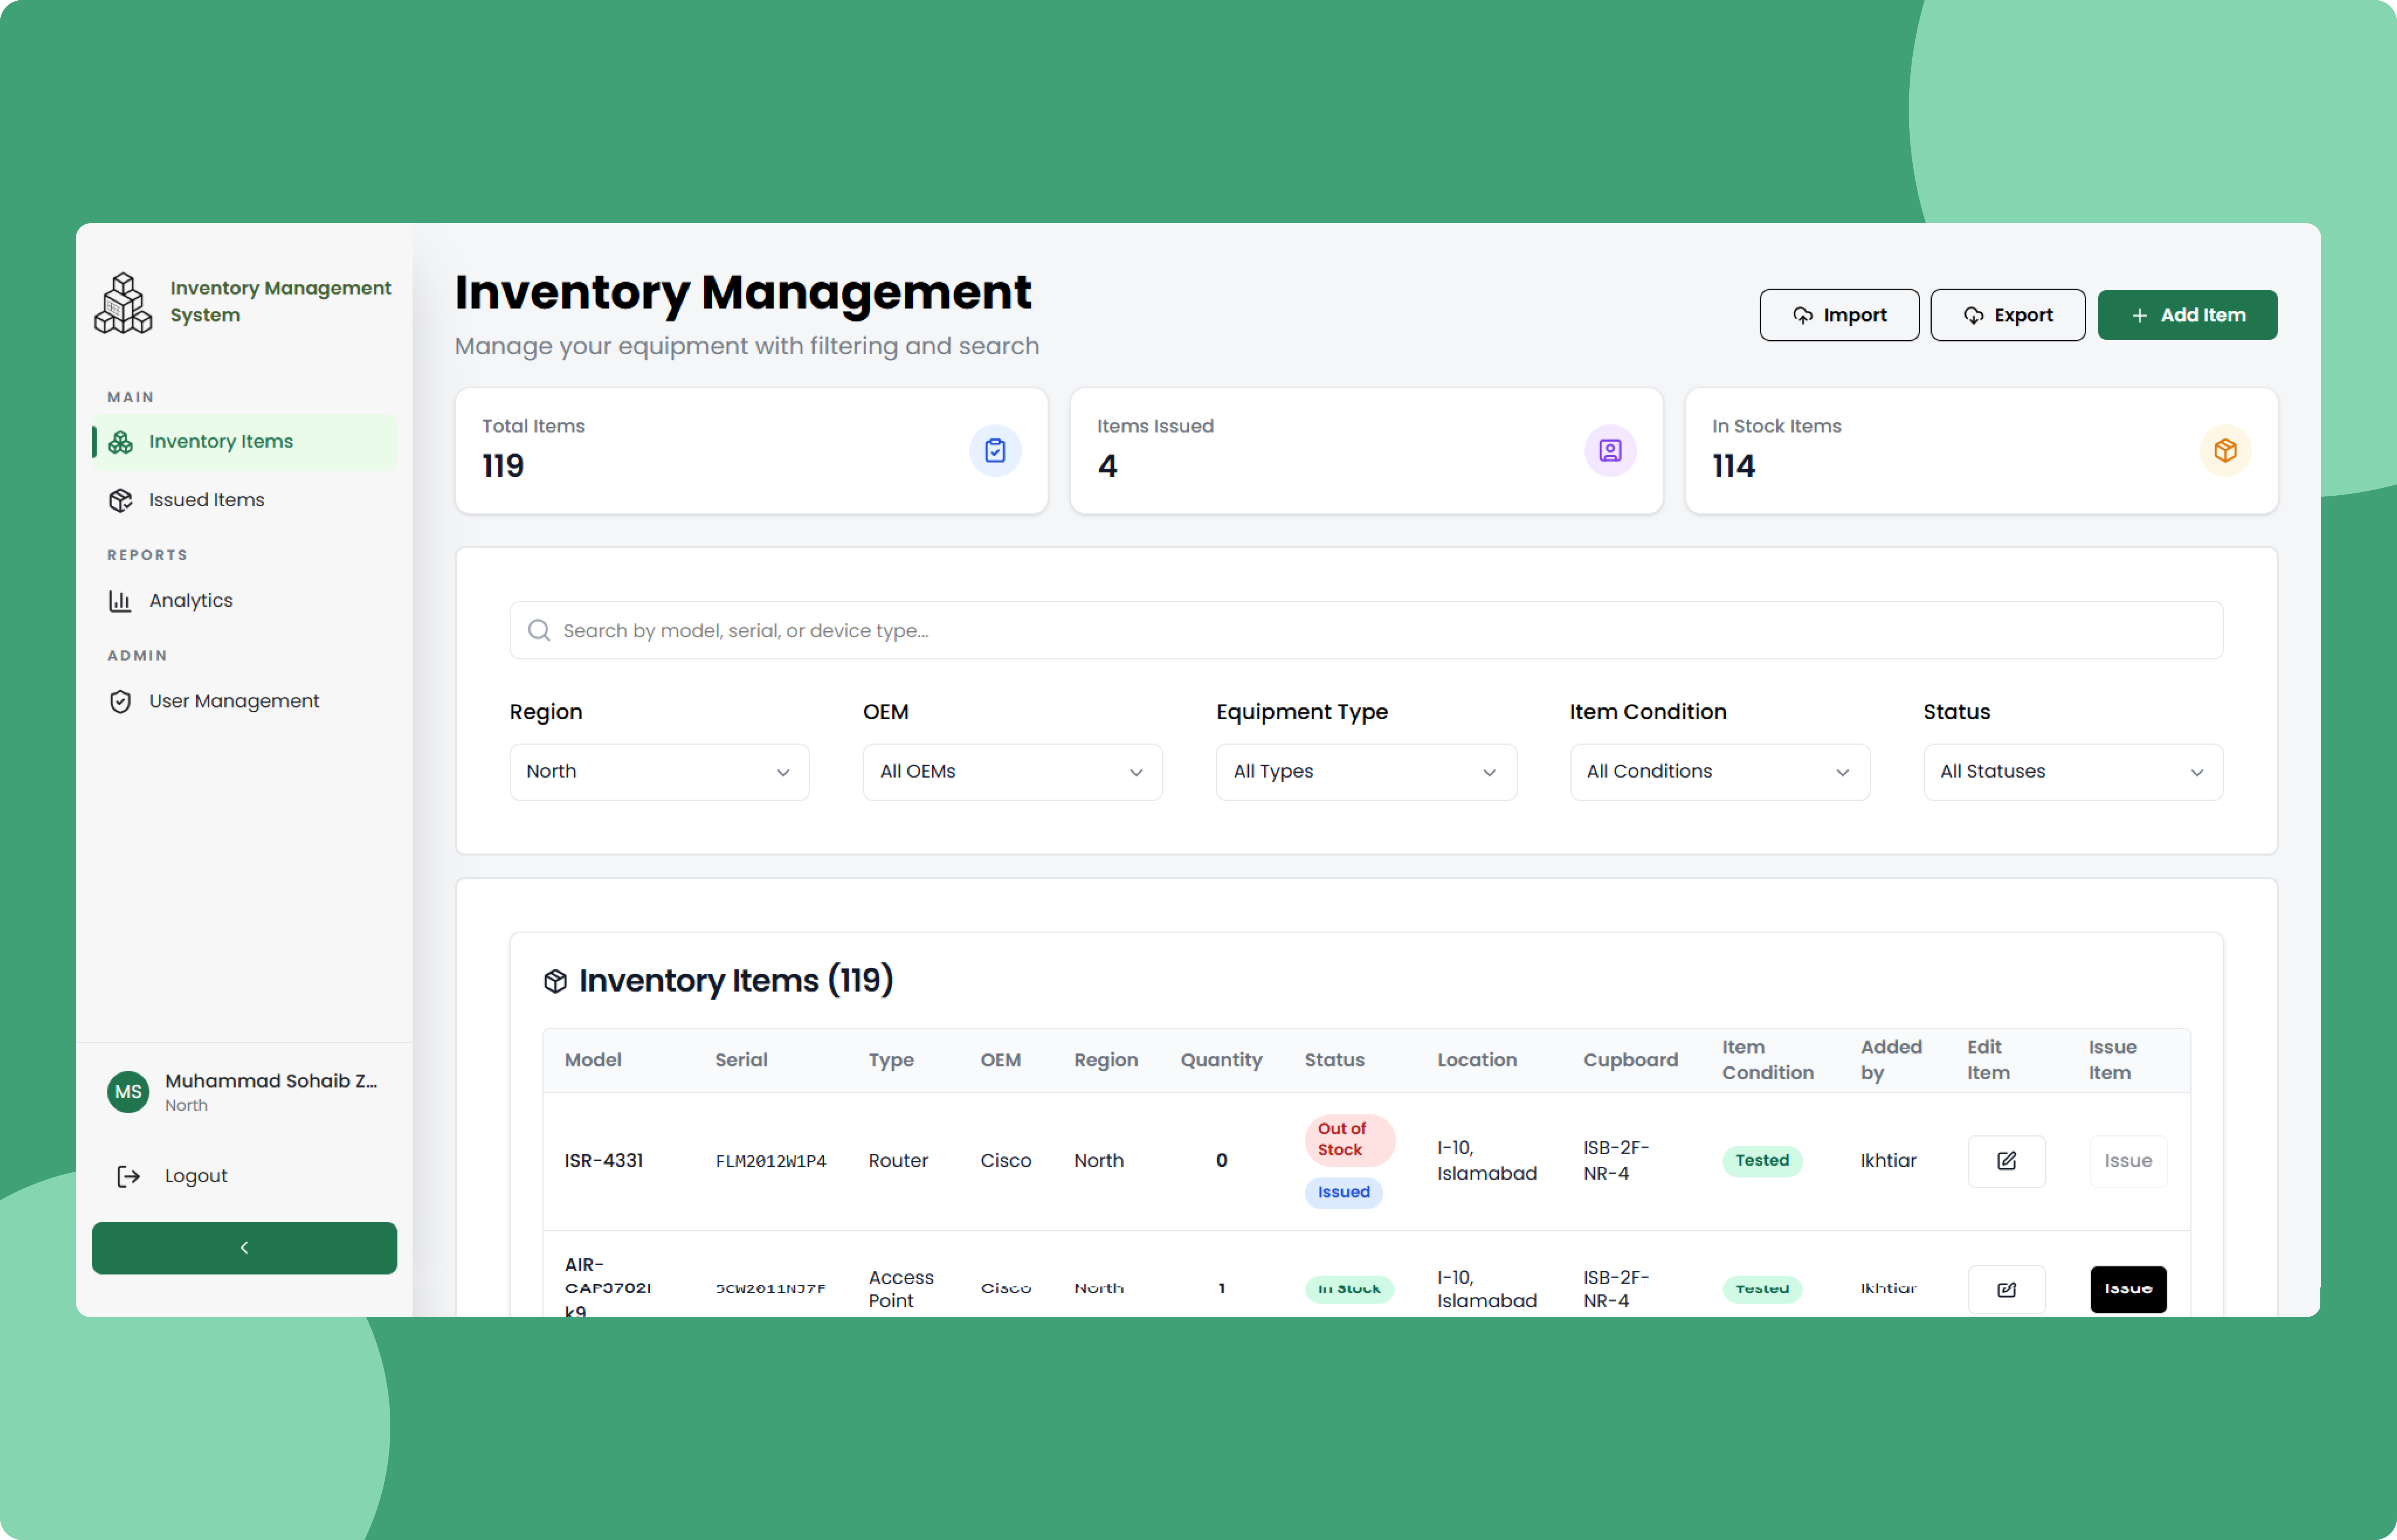Image resolution: width=2397 pixels, height=1540 pixels.
Task: Click serial FLM2012W1P4
Action: [770, 1161]
